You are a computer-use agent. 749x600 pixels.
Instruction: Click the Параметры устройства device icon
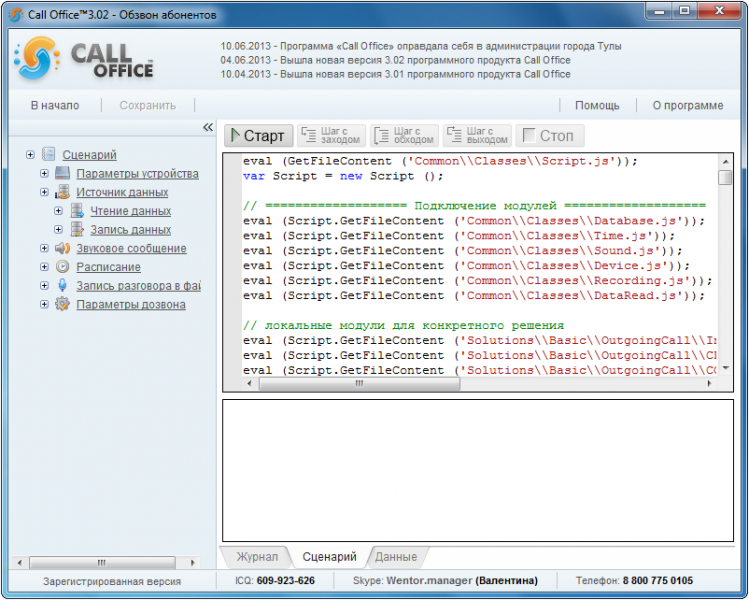(x=62, y=173)
